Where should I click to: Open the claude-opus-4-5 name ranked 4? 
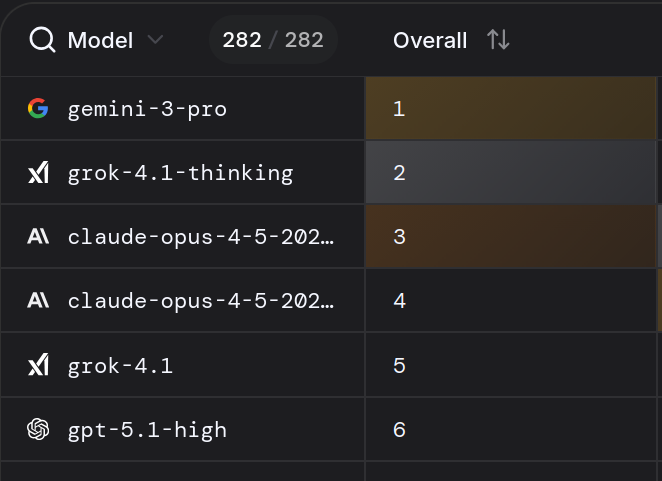click(x=201, y=301)
